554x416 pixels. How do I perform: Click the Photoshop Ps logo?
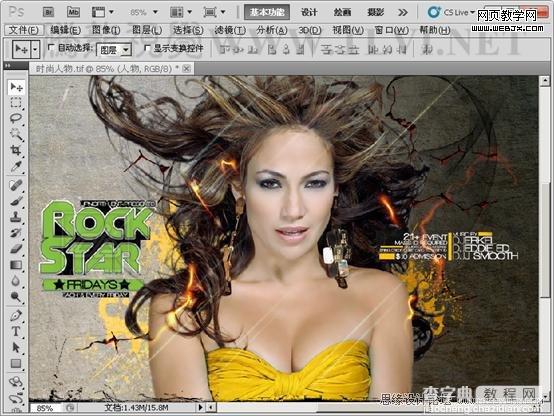(16, 12)
